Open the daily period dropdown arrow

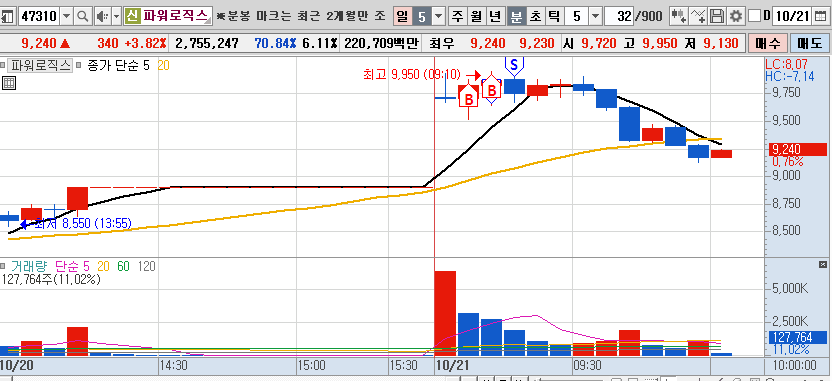(438, 16)
